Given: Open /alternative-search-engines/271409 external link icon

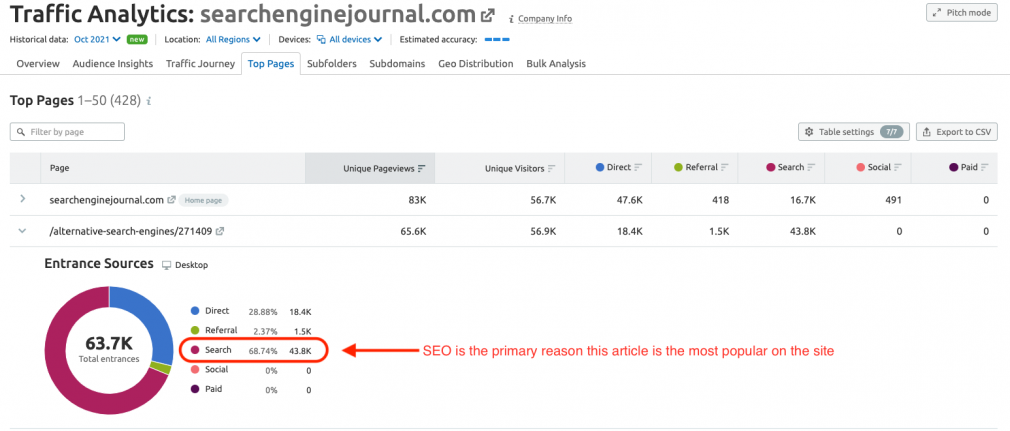Looking at the screenshot, I should [220, 231].
